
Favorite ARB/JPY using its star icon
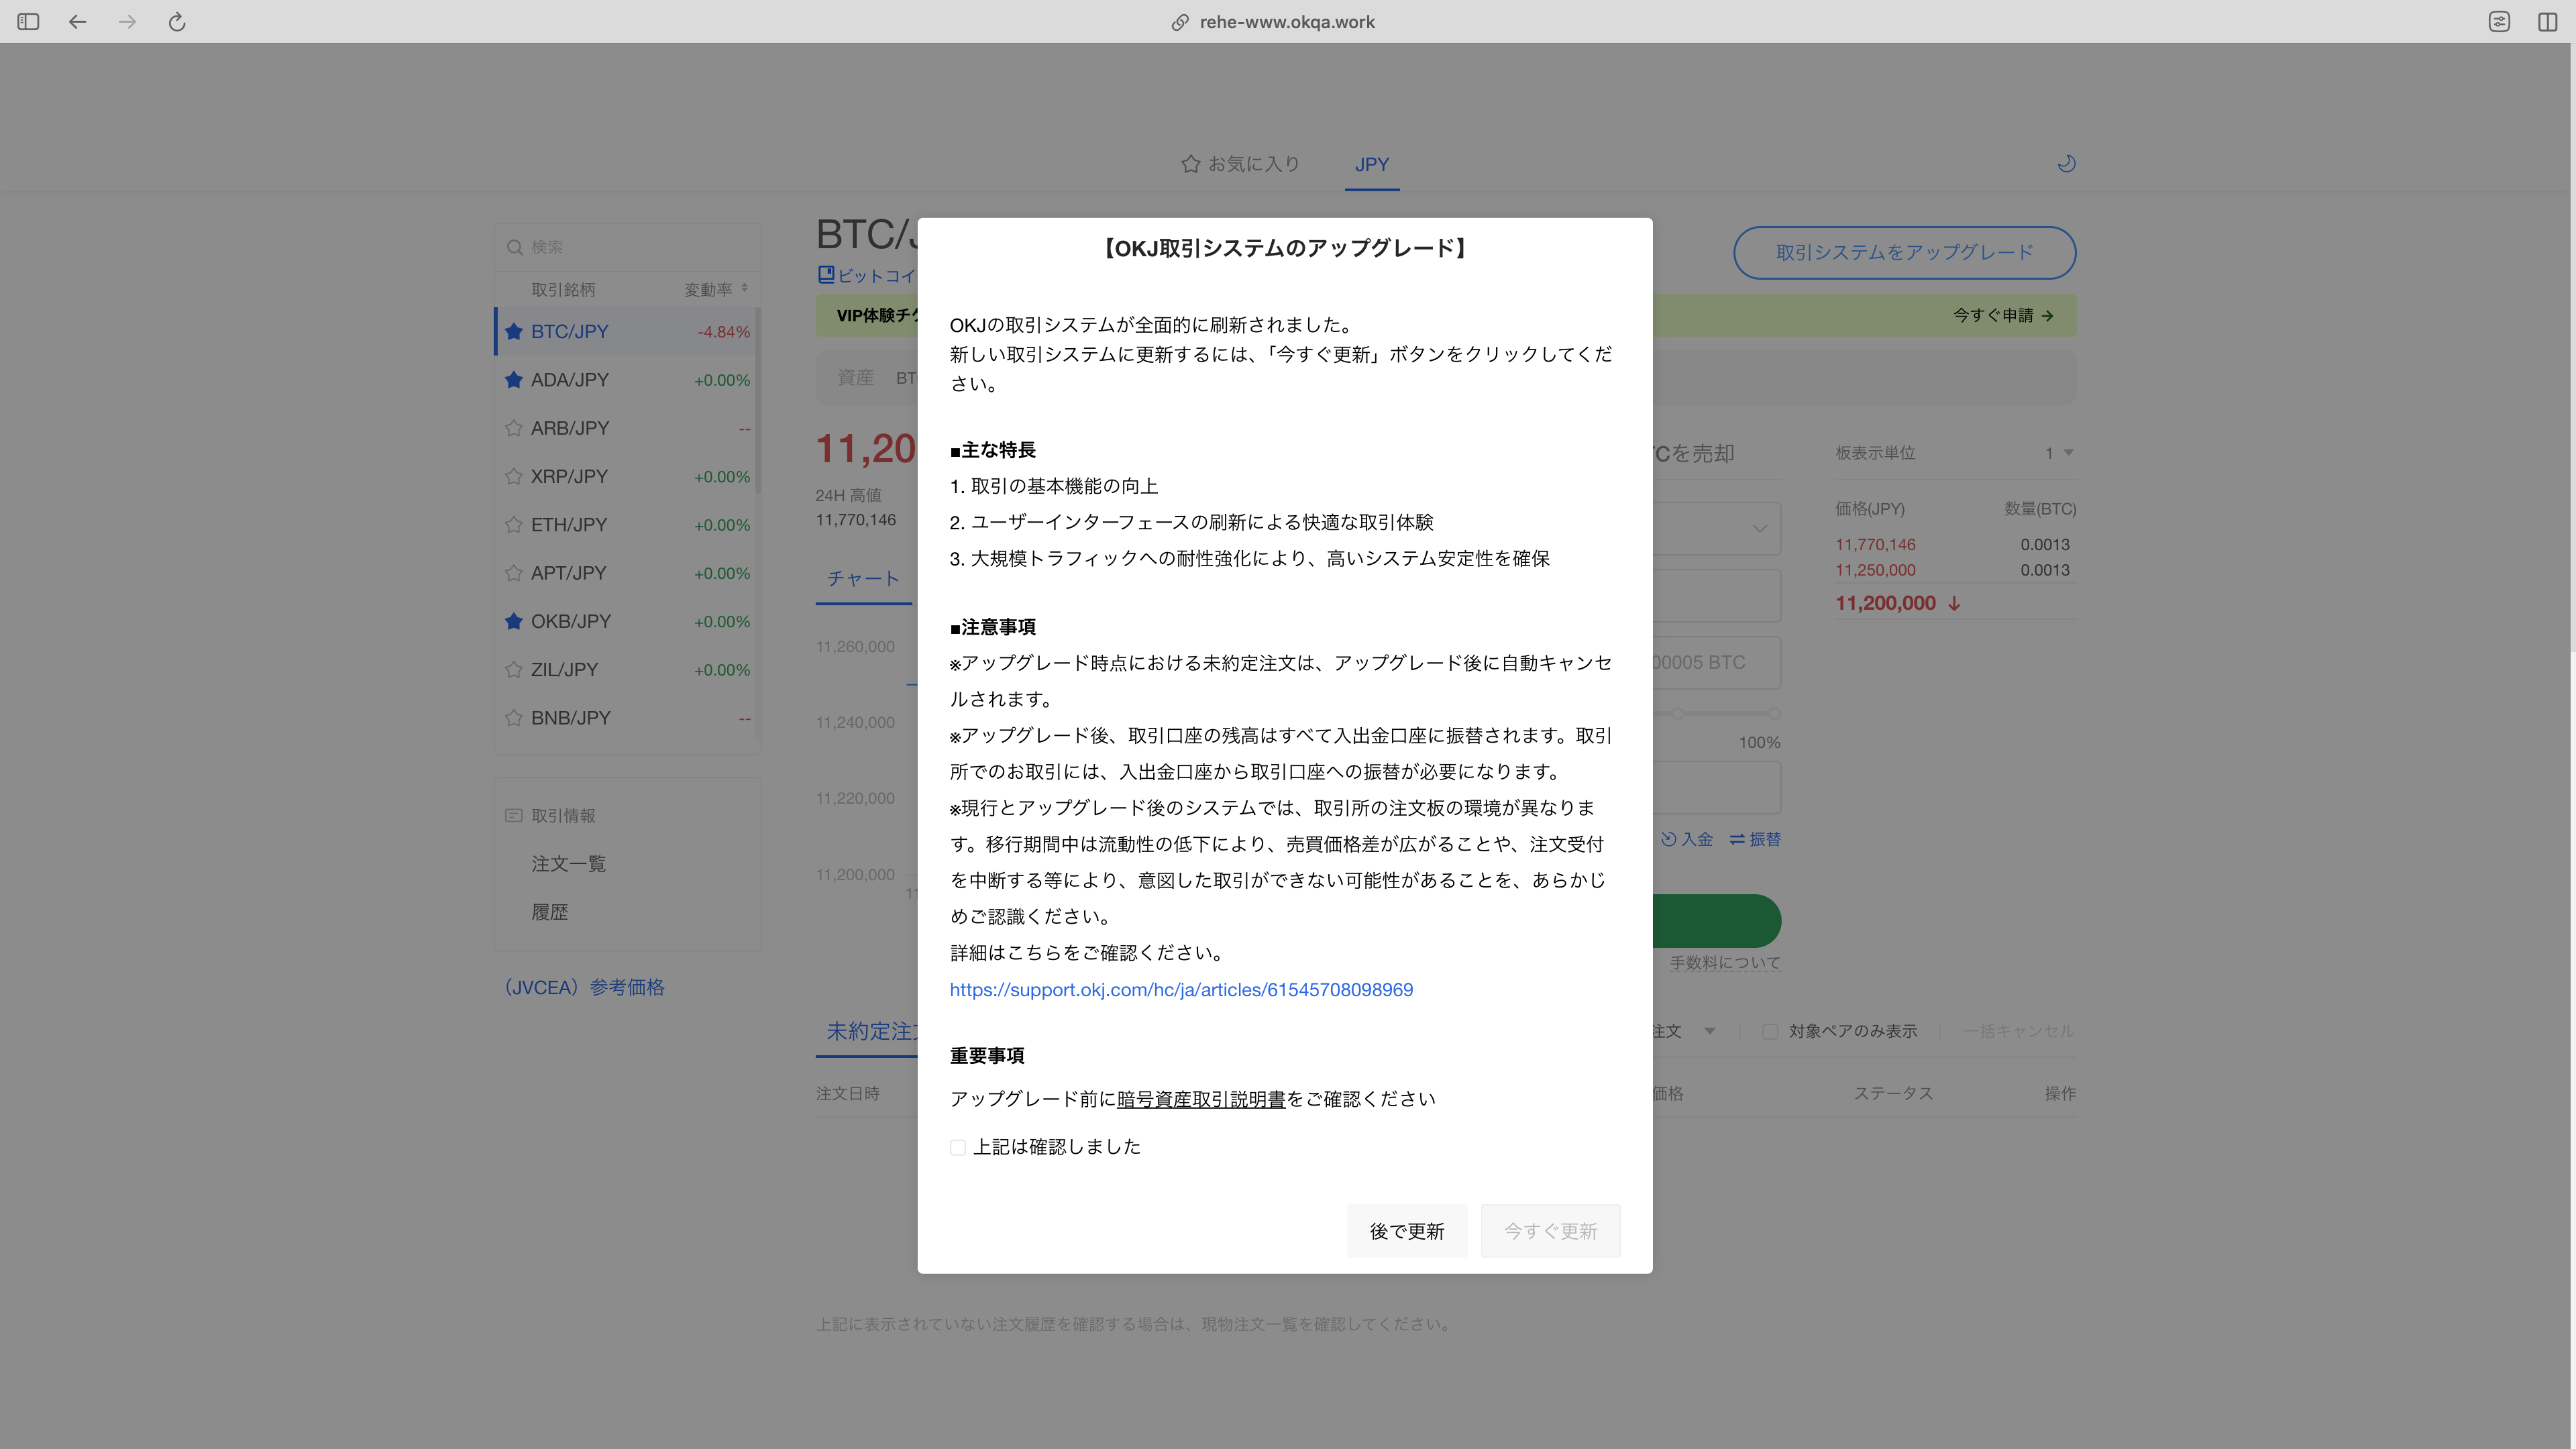tap(514, 428)
